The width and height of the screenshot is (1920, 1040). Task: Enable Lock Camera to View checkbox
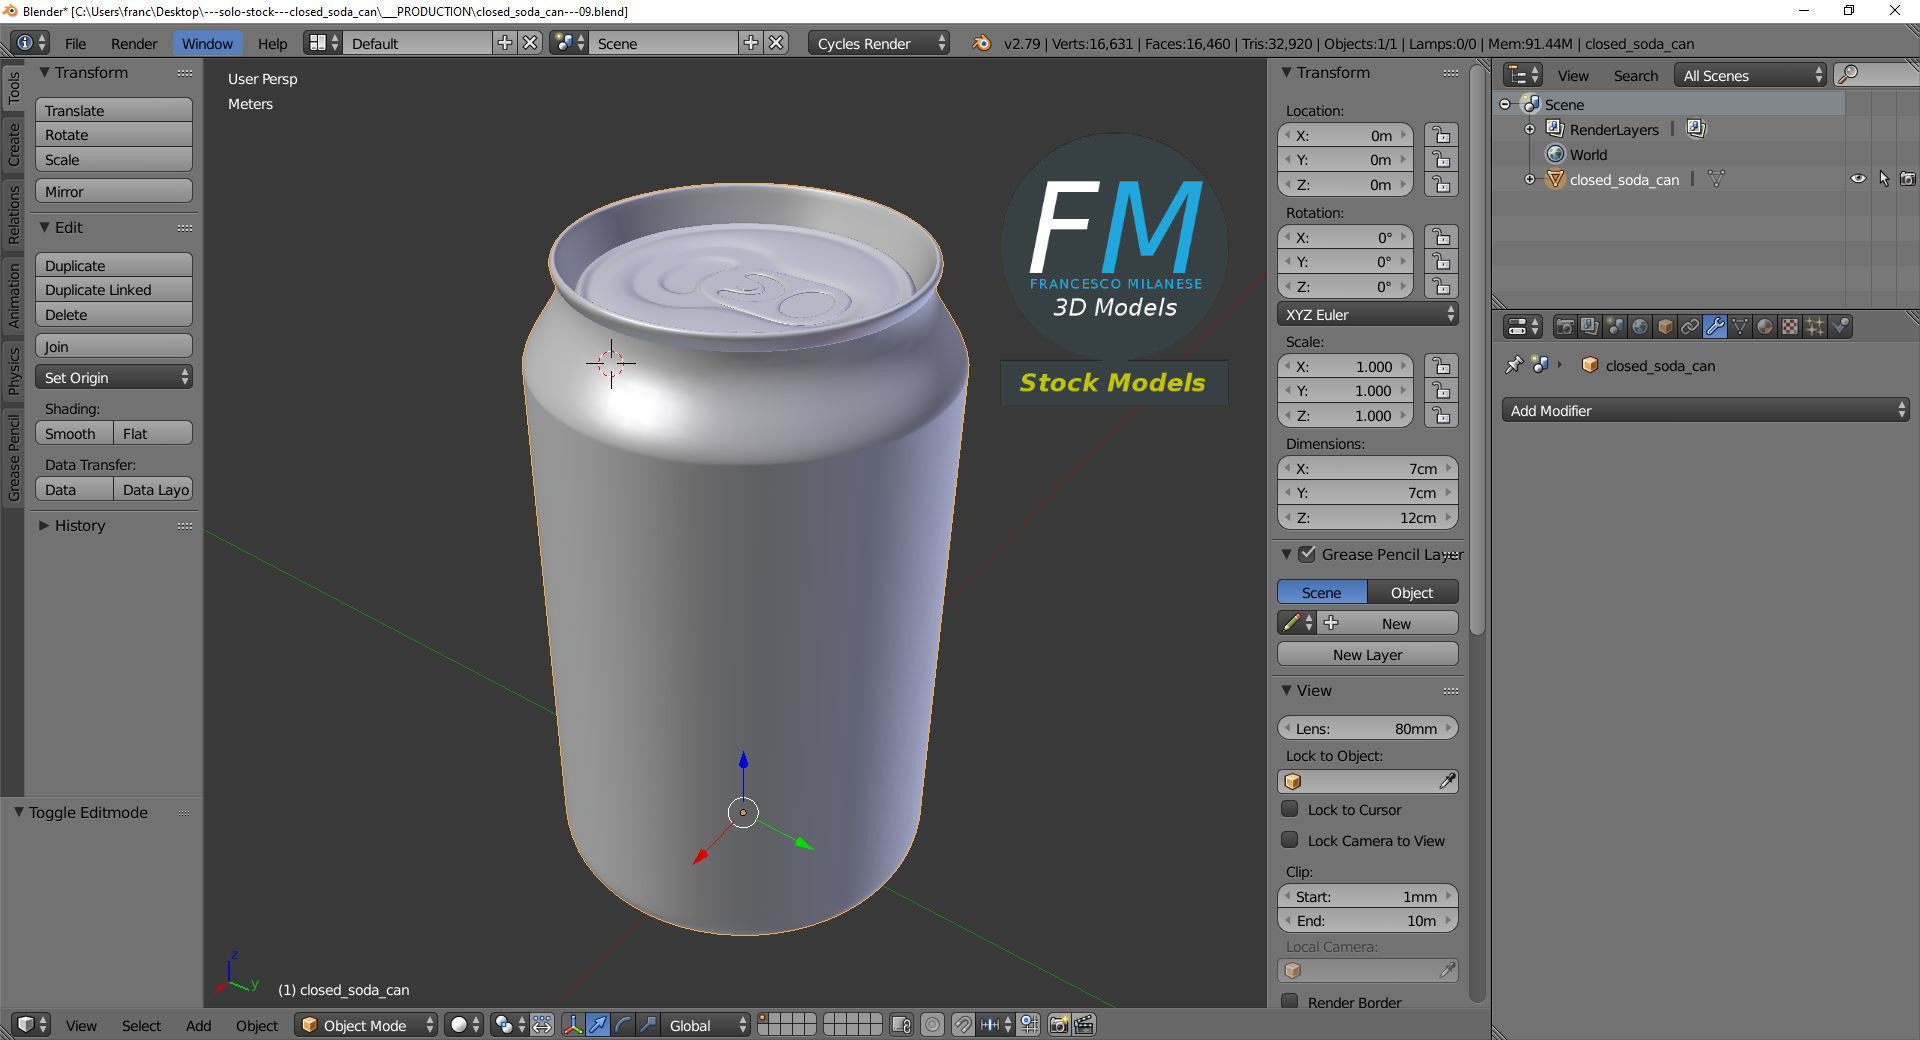[x=1290, y=840]
